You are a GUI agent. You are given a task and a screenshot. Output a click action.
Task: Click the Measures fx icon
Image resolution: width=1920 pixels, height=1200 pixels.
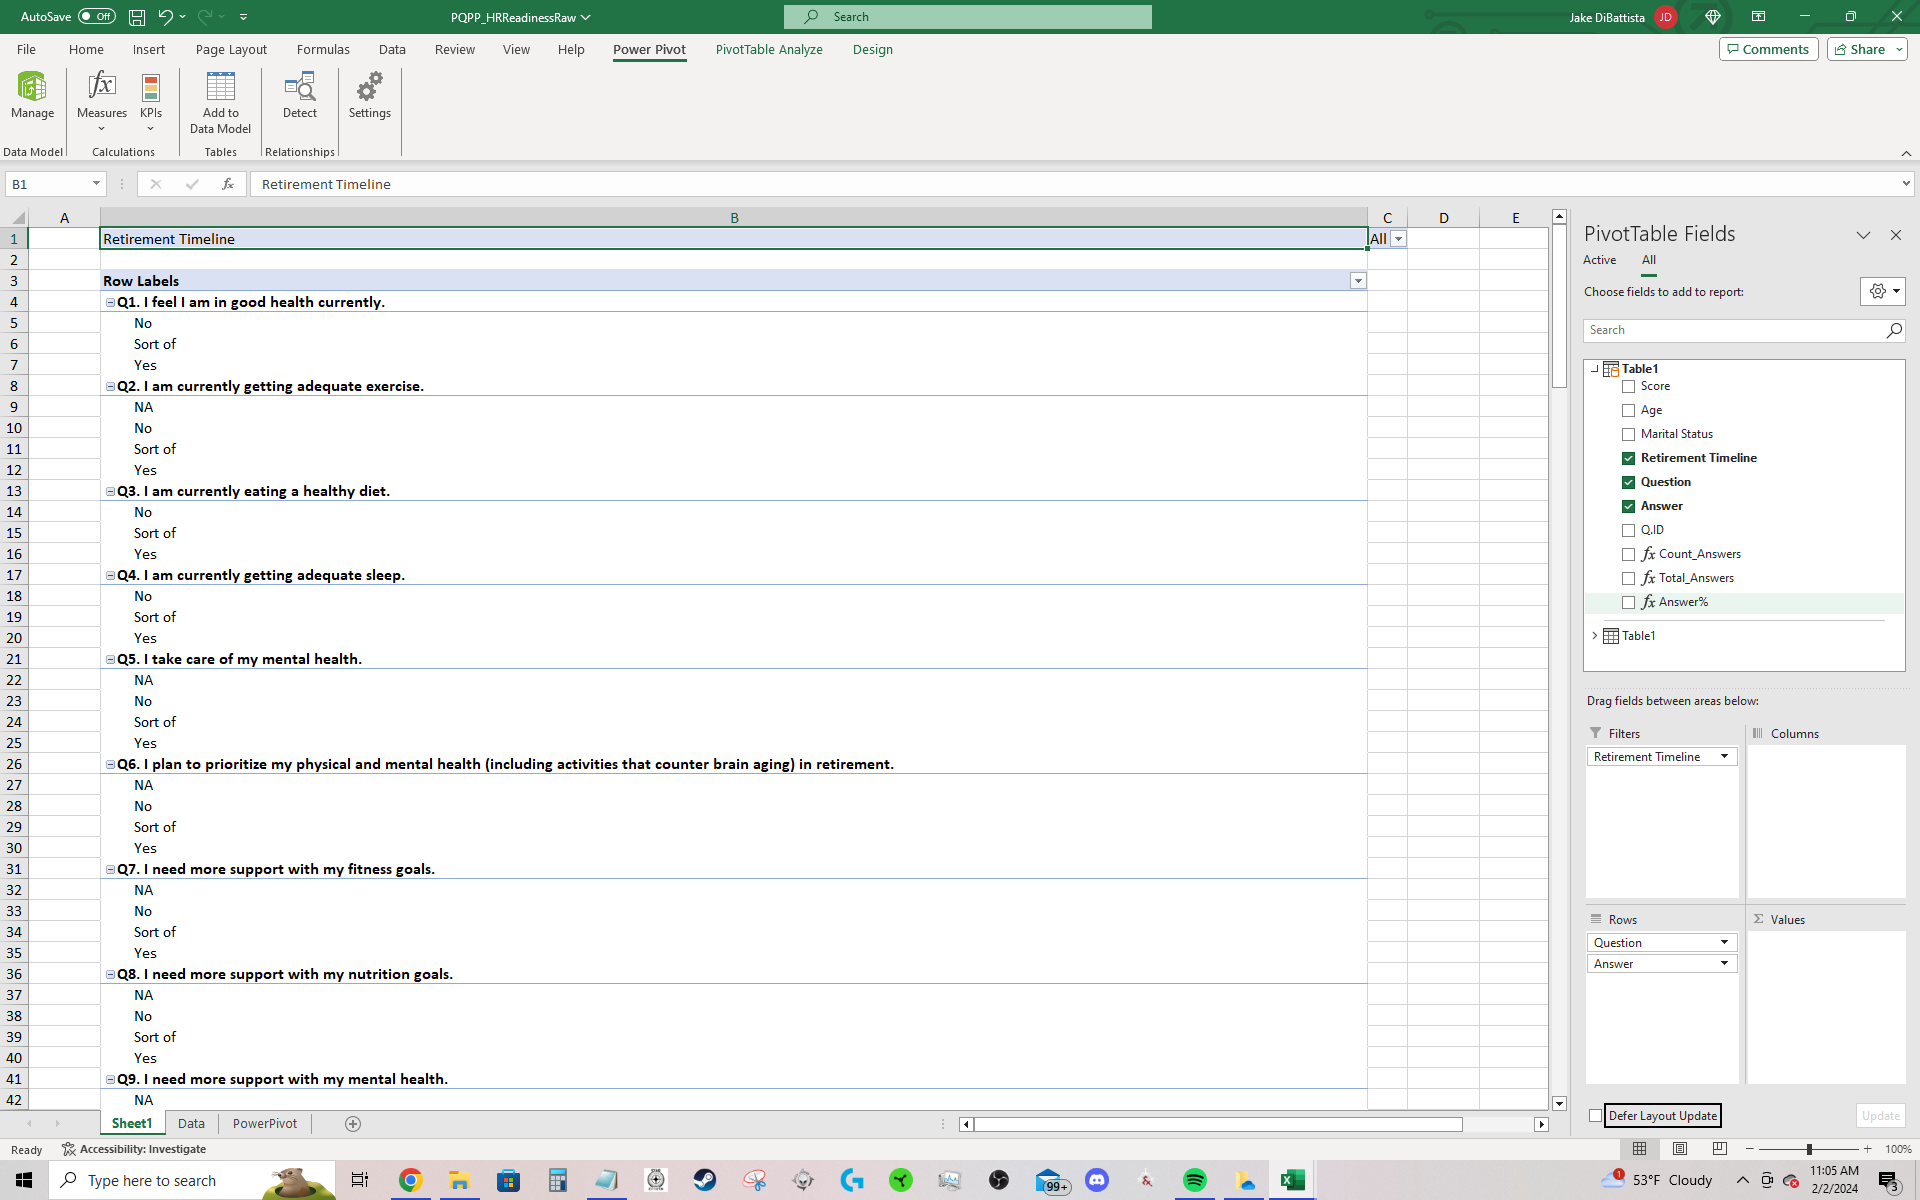[x=101, y=88]
